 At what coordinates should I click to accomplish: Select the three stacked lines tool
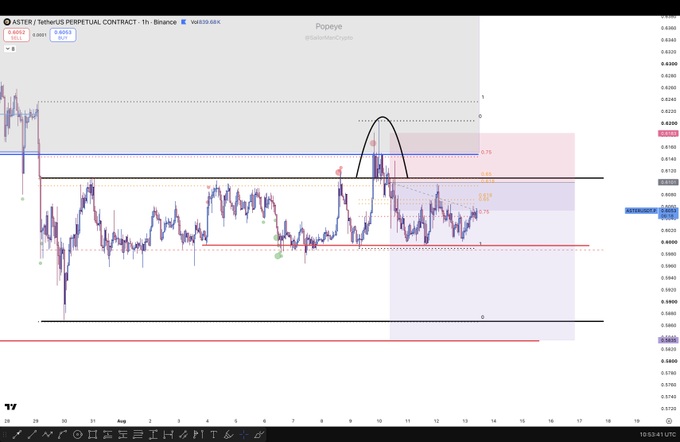tap(138, 434)
